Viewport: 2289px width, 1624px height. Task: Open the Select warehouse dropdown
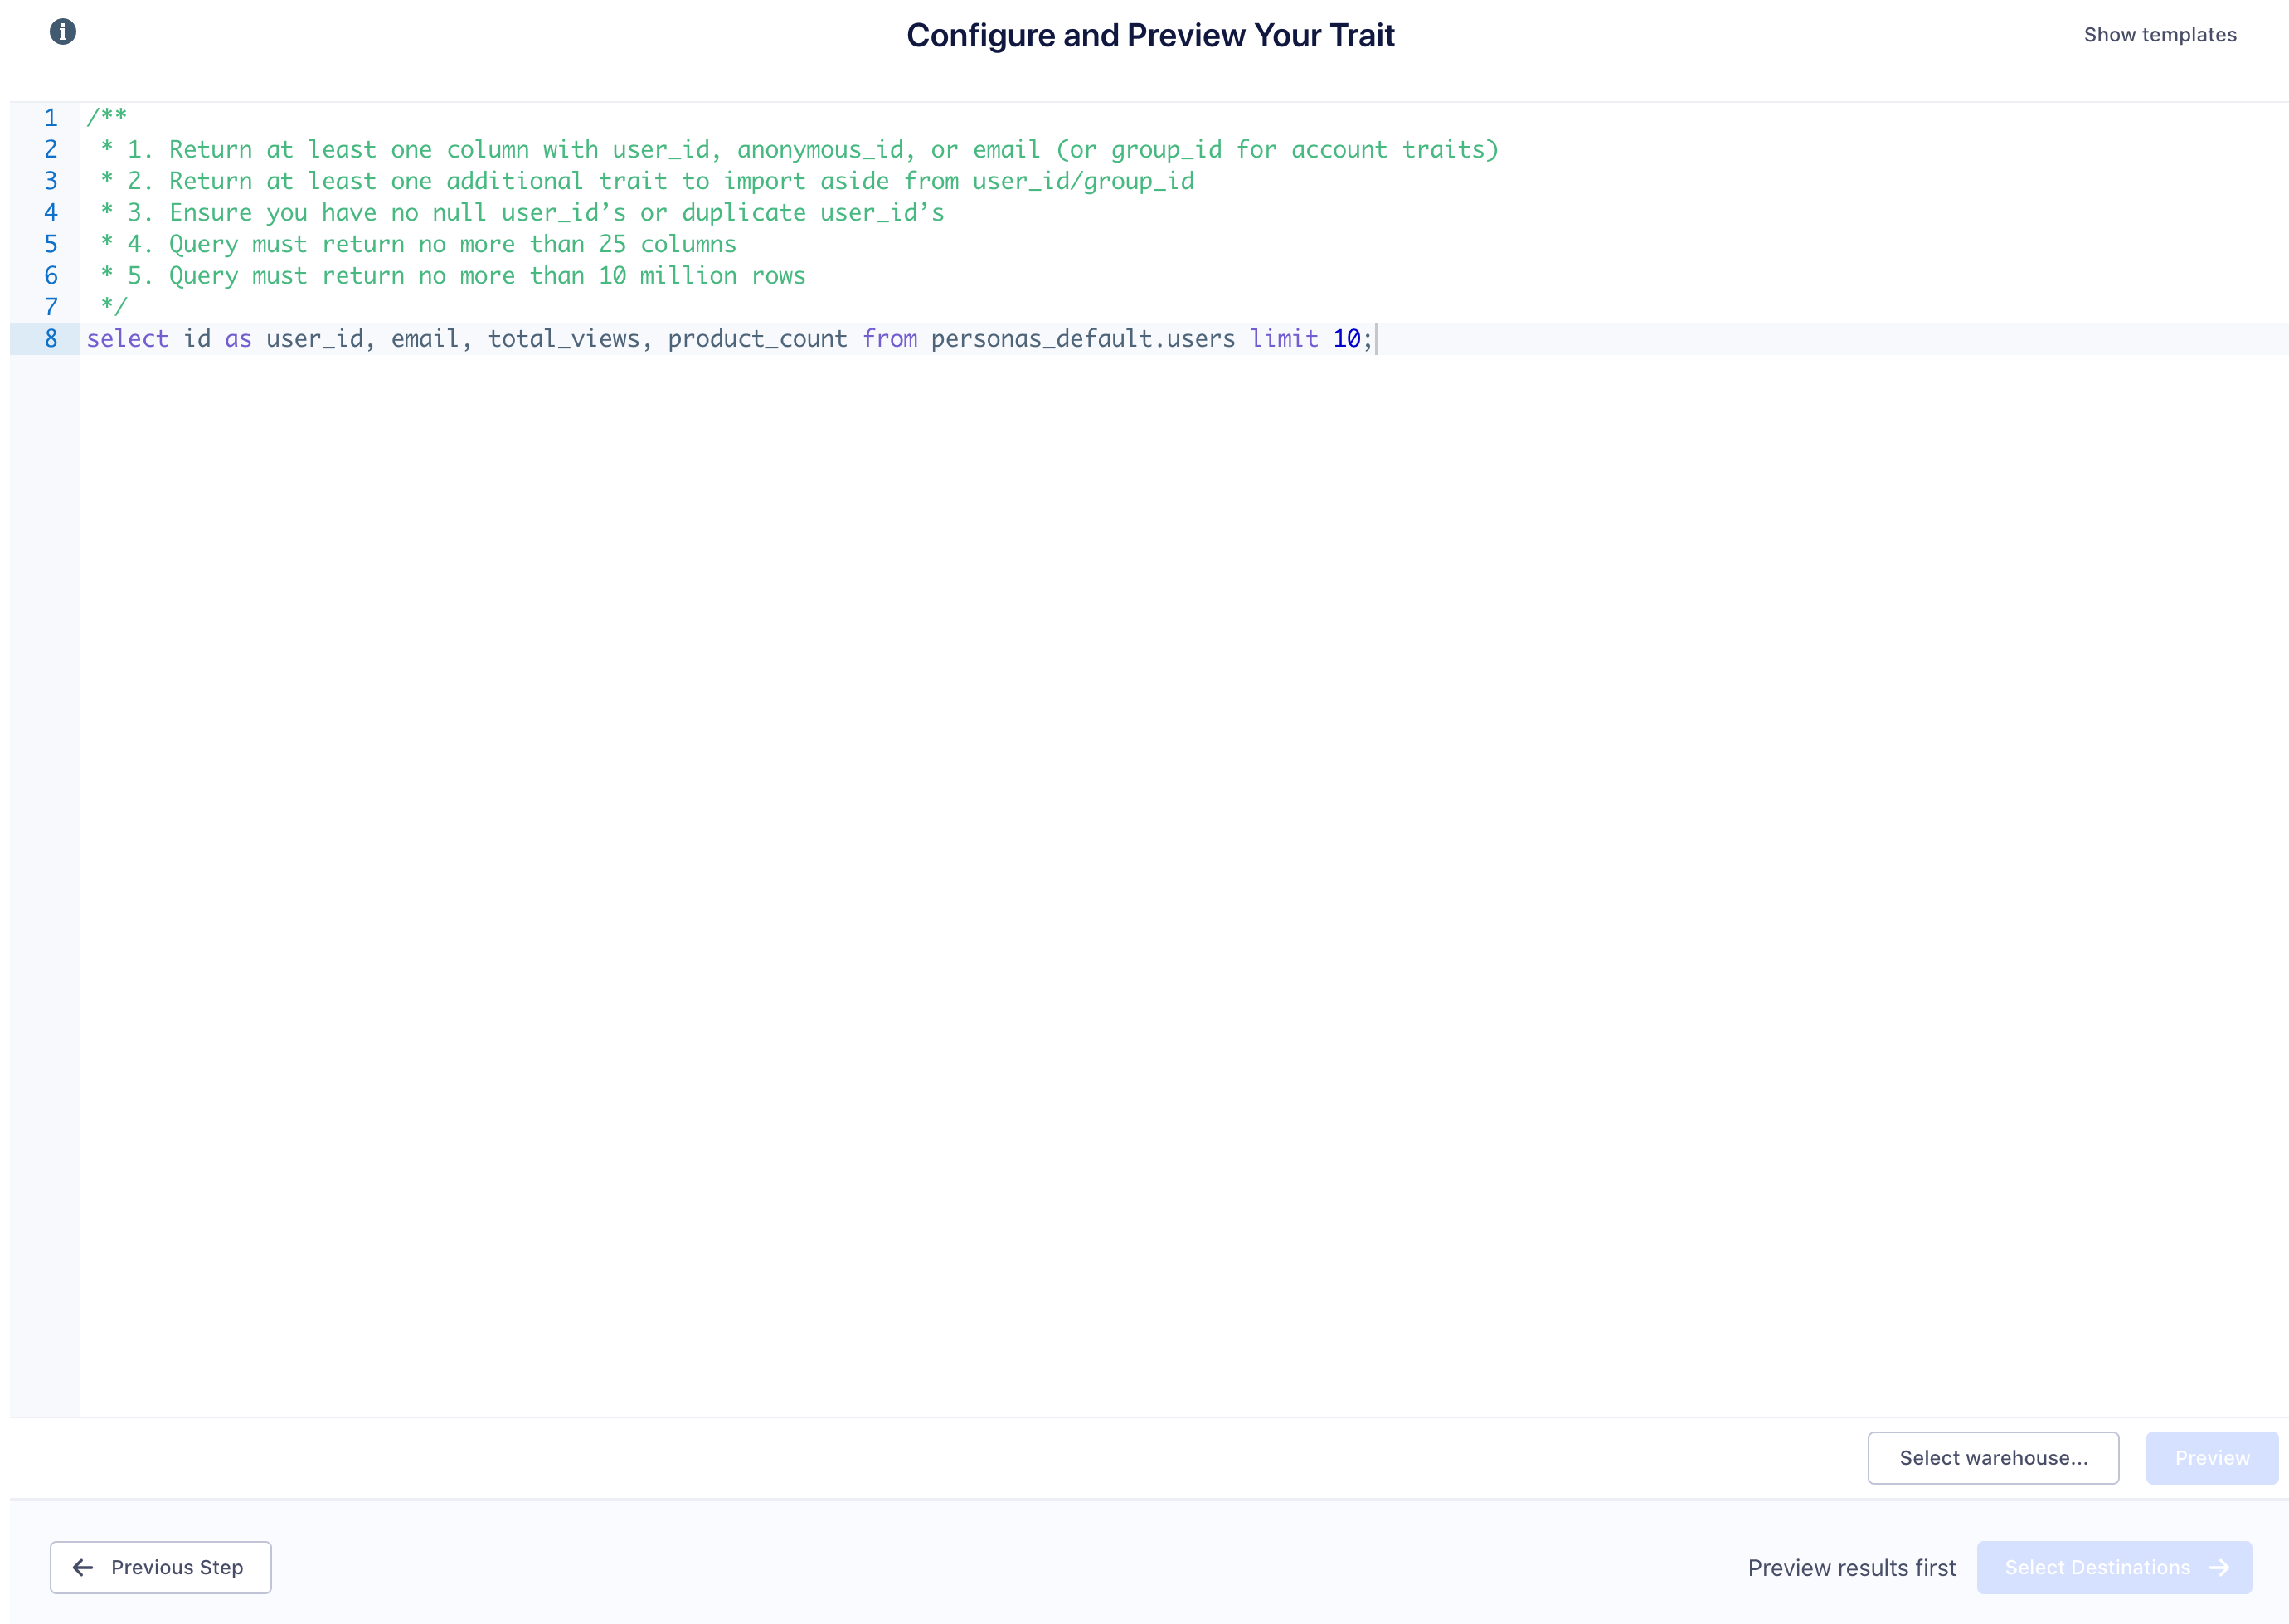1993,1457
